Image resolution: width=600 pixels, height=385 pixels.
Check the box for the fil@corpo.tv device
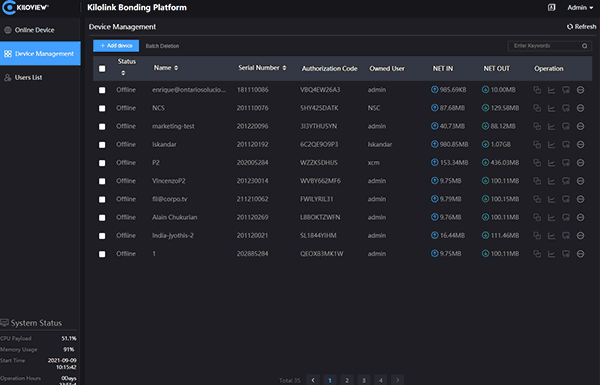(102, 199)
